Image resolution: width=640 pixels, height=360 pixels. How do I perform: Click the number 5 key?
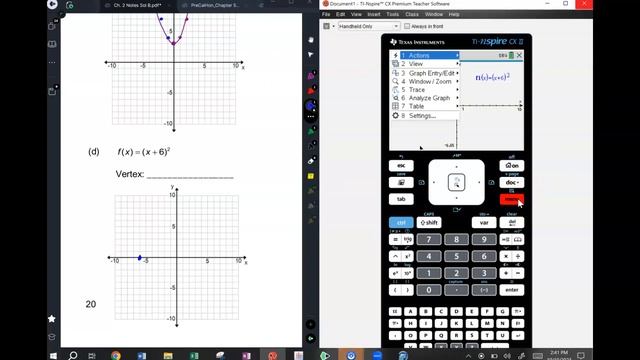(456, 256)
